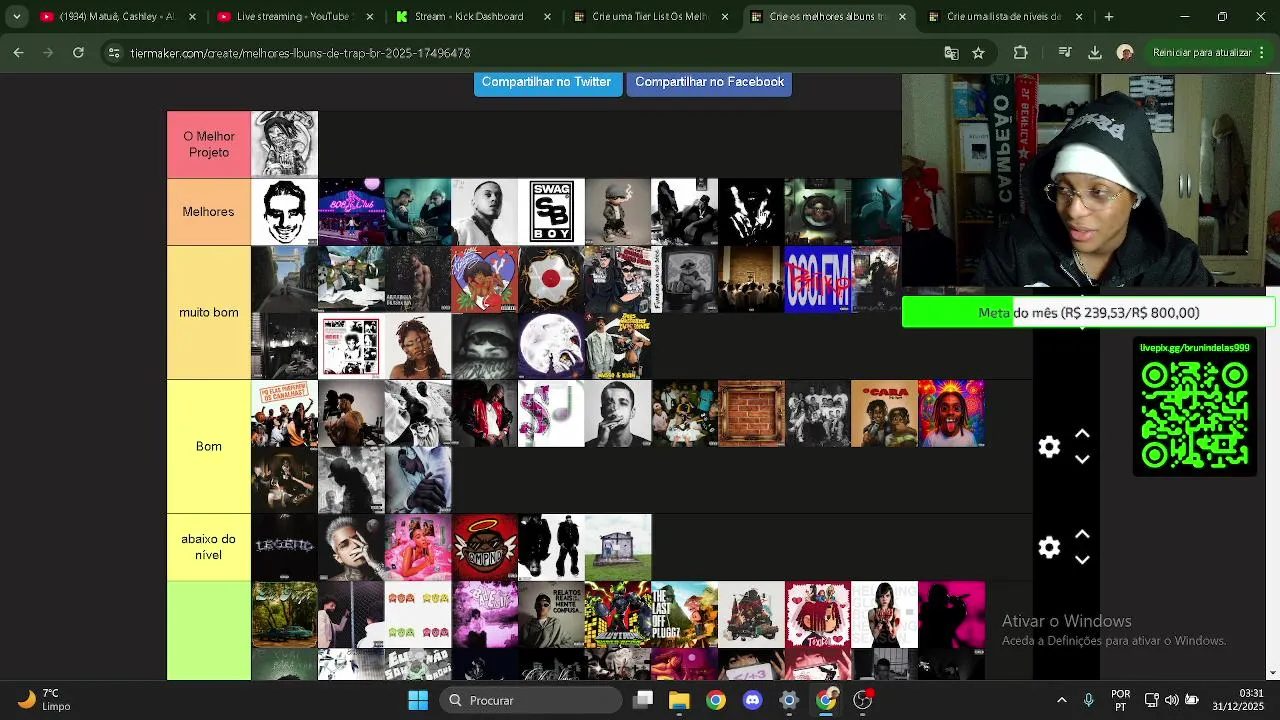Open settings gear for abaixo do nível tier
1280x720 pixels.
coord(1049,547)
